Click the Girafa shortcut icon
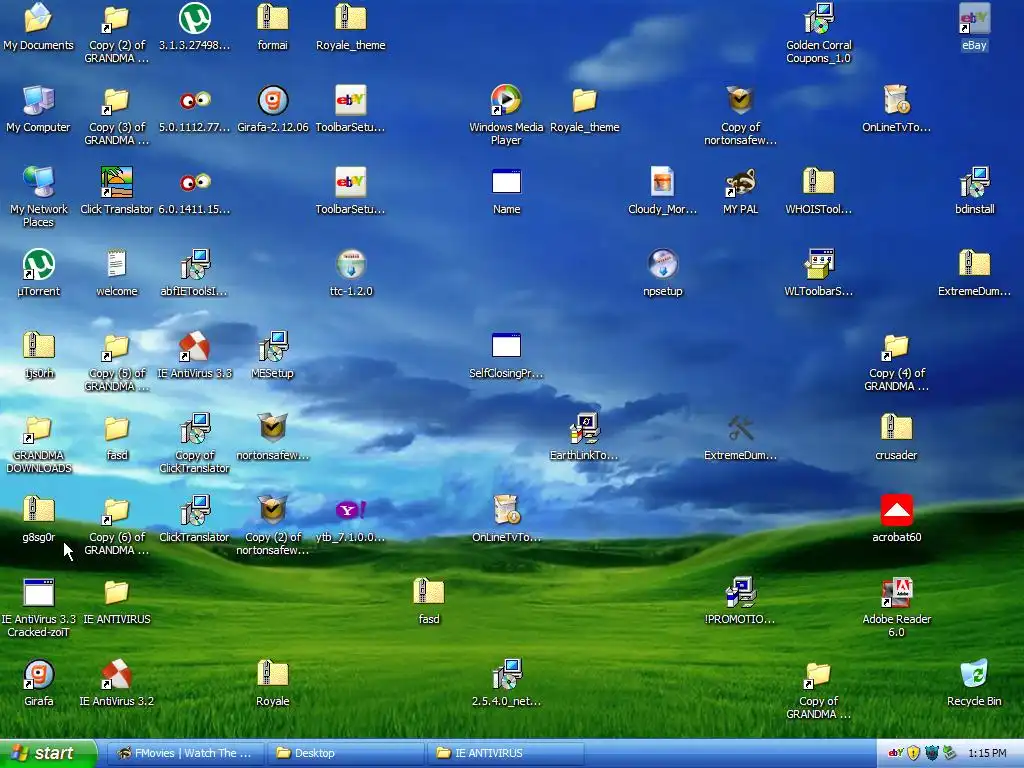 click(x=39, y=674)
